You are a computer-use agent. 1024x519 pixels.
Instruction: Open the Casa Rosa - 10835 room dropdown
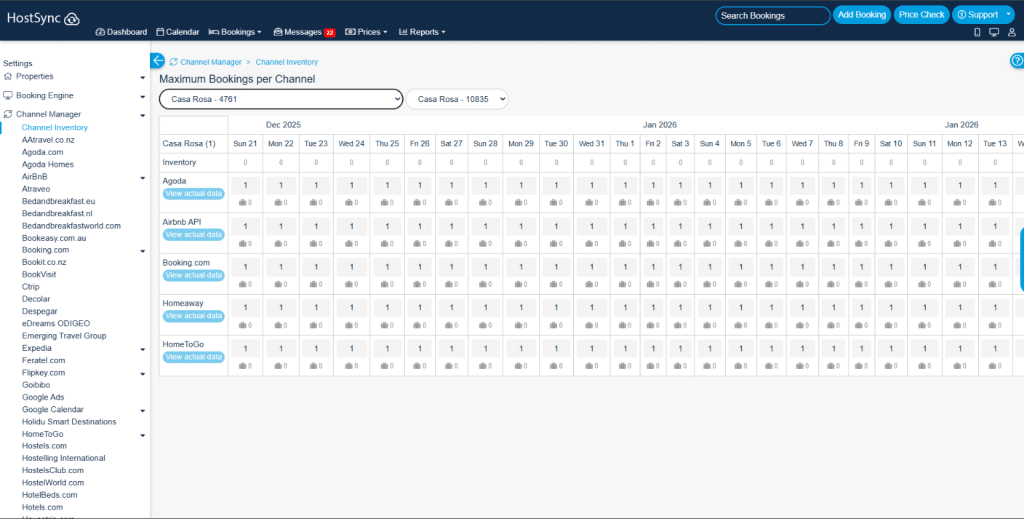point(457,99)
